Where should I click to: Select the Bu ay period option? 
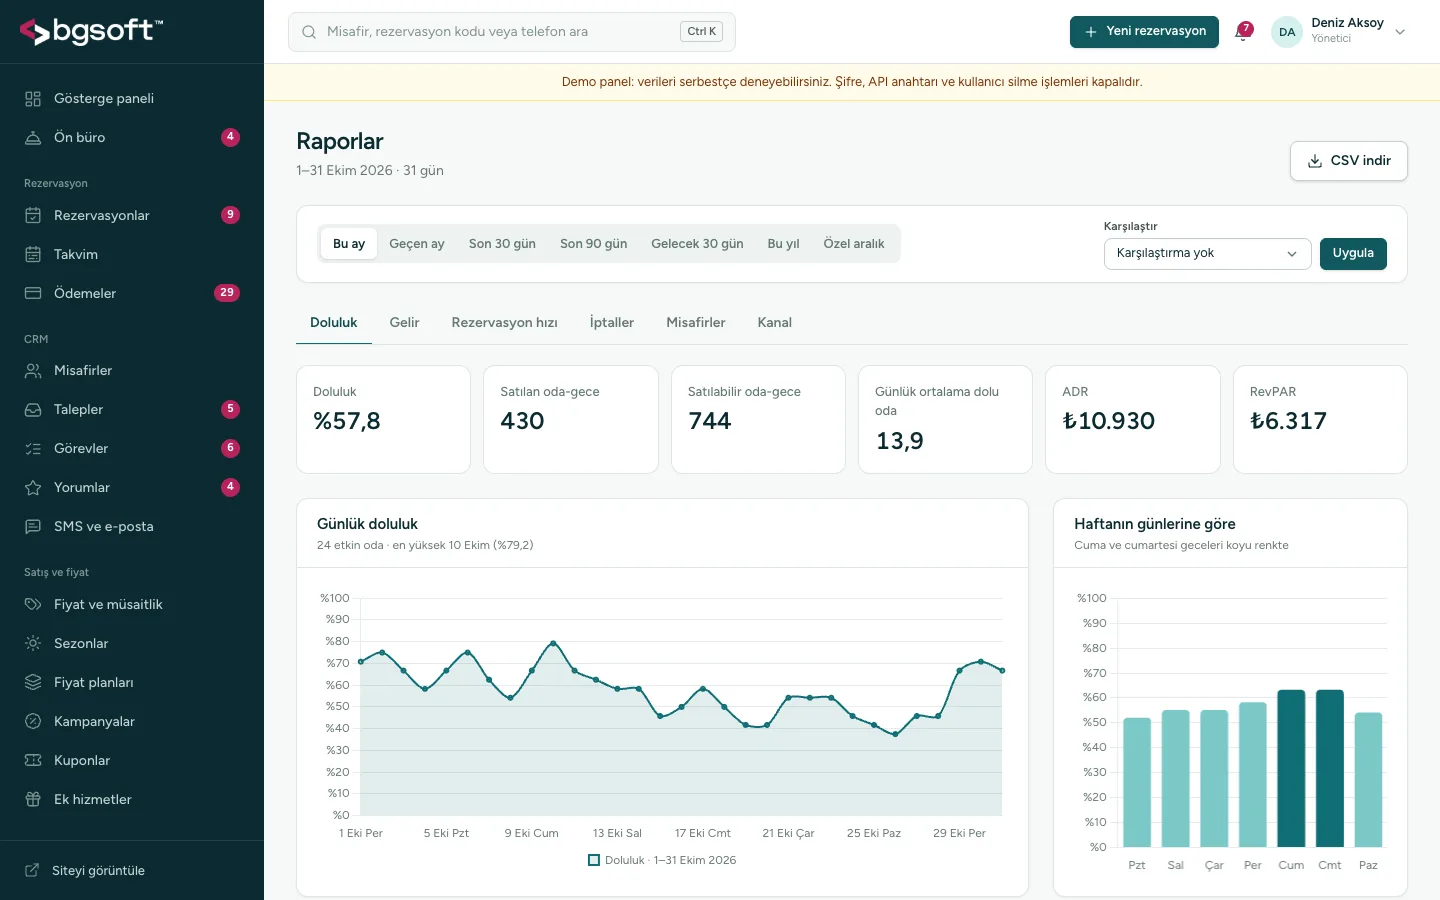click(x=349, y=244)
